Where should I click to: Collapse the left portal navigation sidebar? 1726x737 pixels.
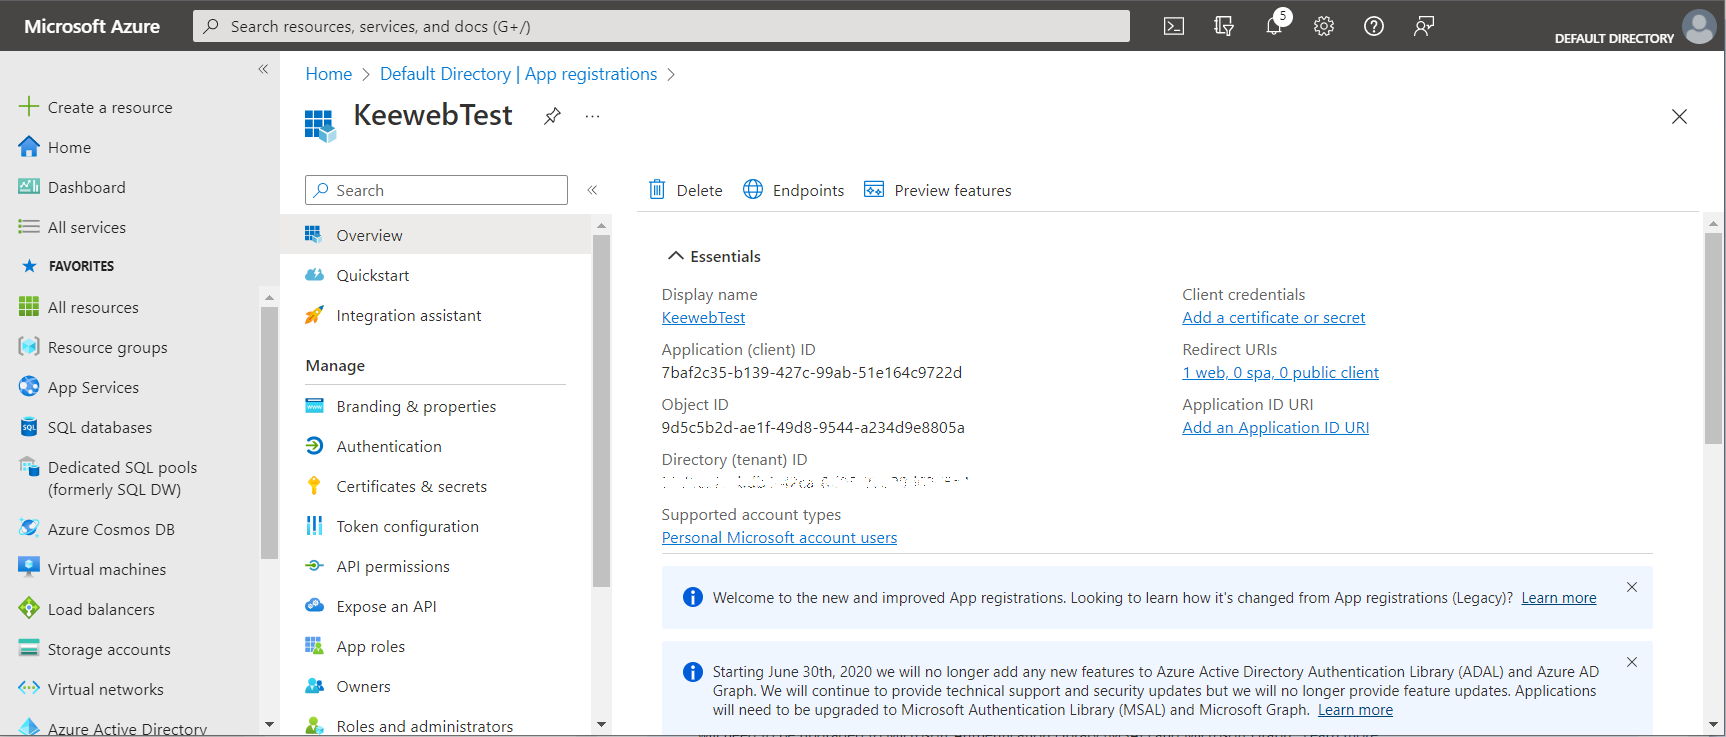[263, 69]
